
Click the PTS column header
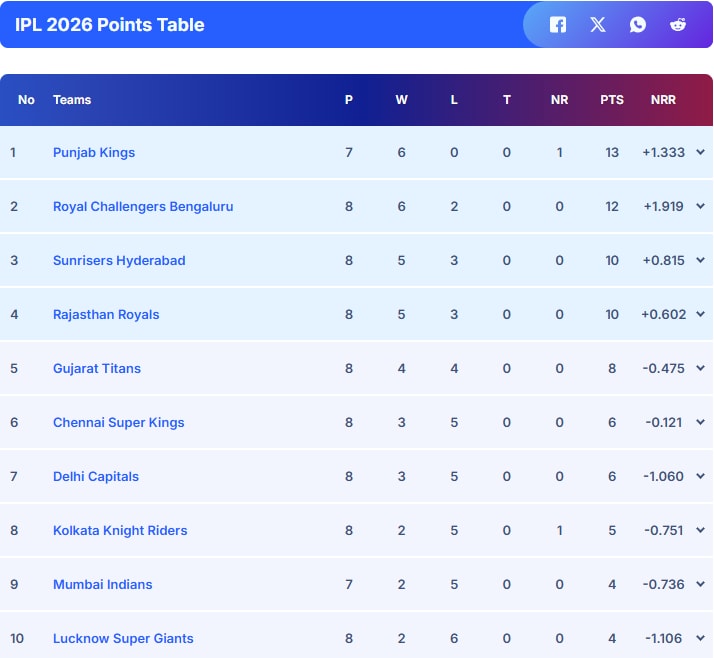pos(612,100)
